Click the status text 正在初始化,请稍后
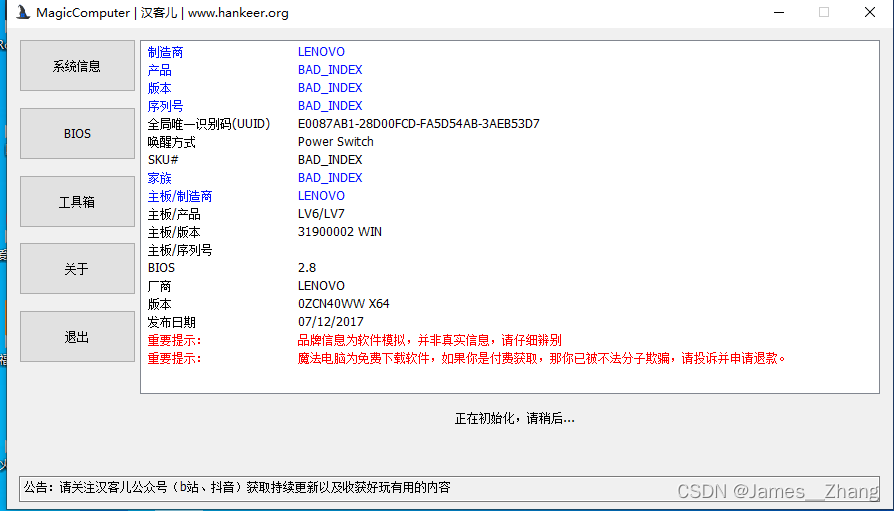Screen dimensions: 894x511 pos(515,419)
